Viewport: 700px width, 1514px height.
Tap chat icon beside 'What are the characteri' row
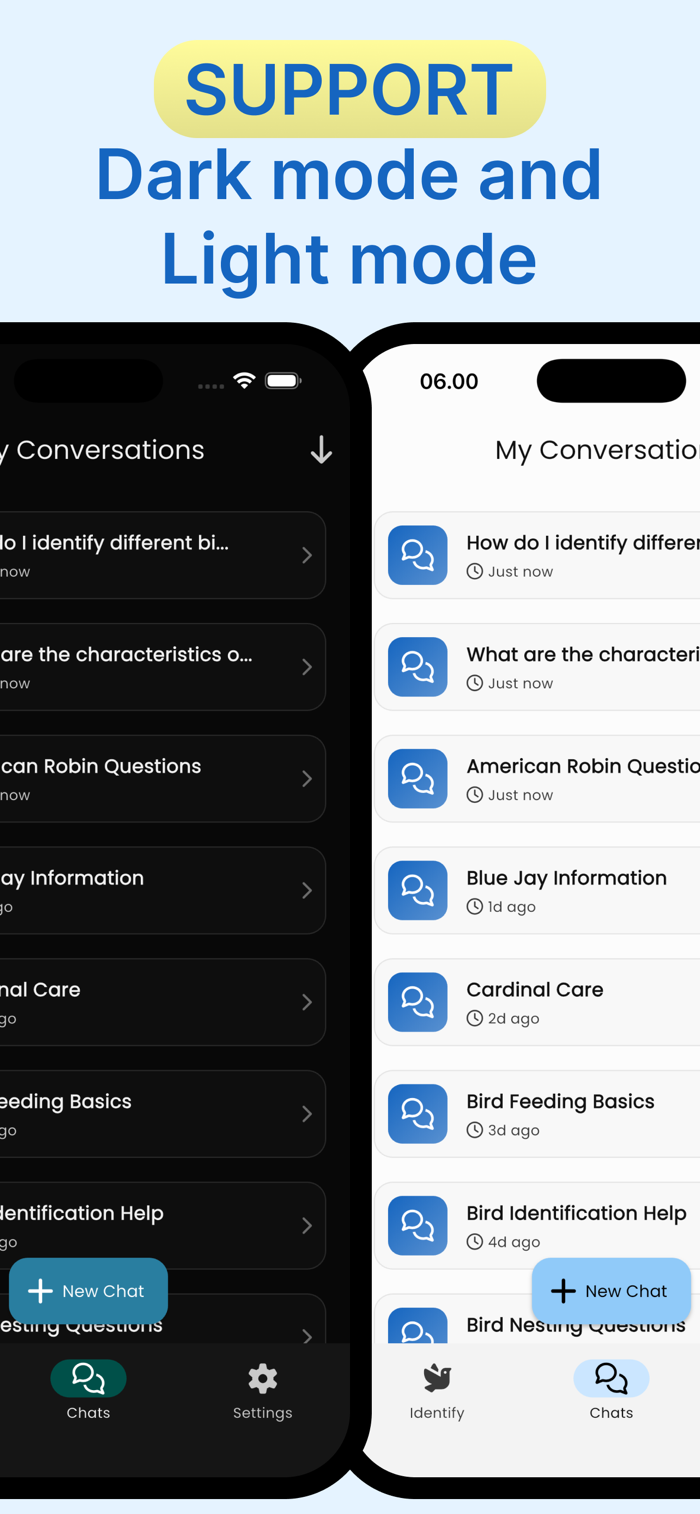tap(417, 667)
